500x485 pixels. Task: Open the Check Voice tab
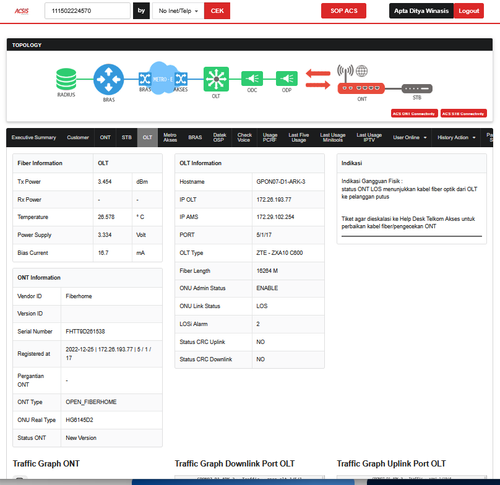pos(244,137)
